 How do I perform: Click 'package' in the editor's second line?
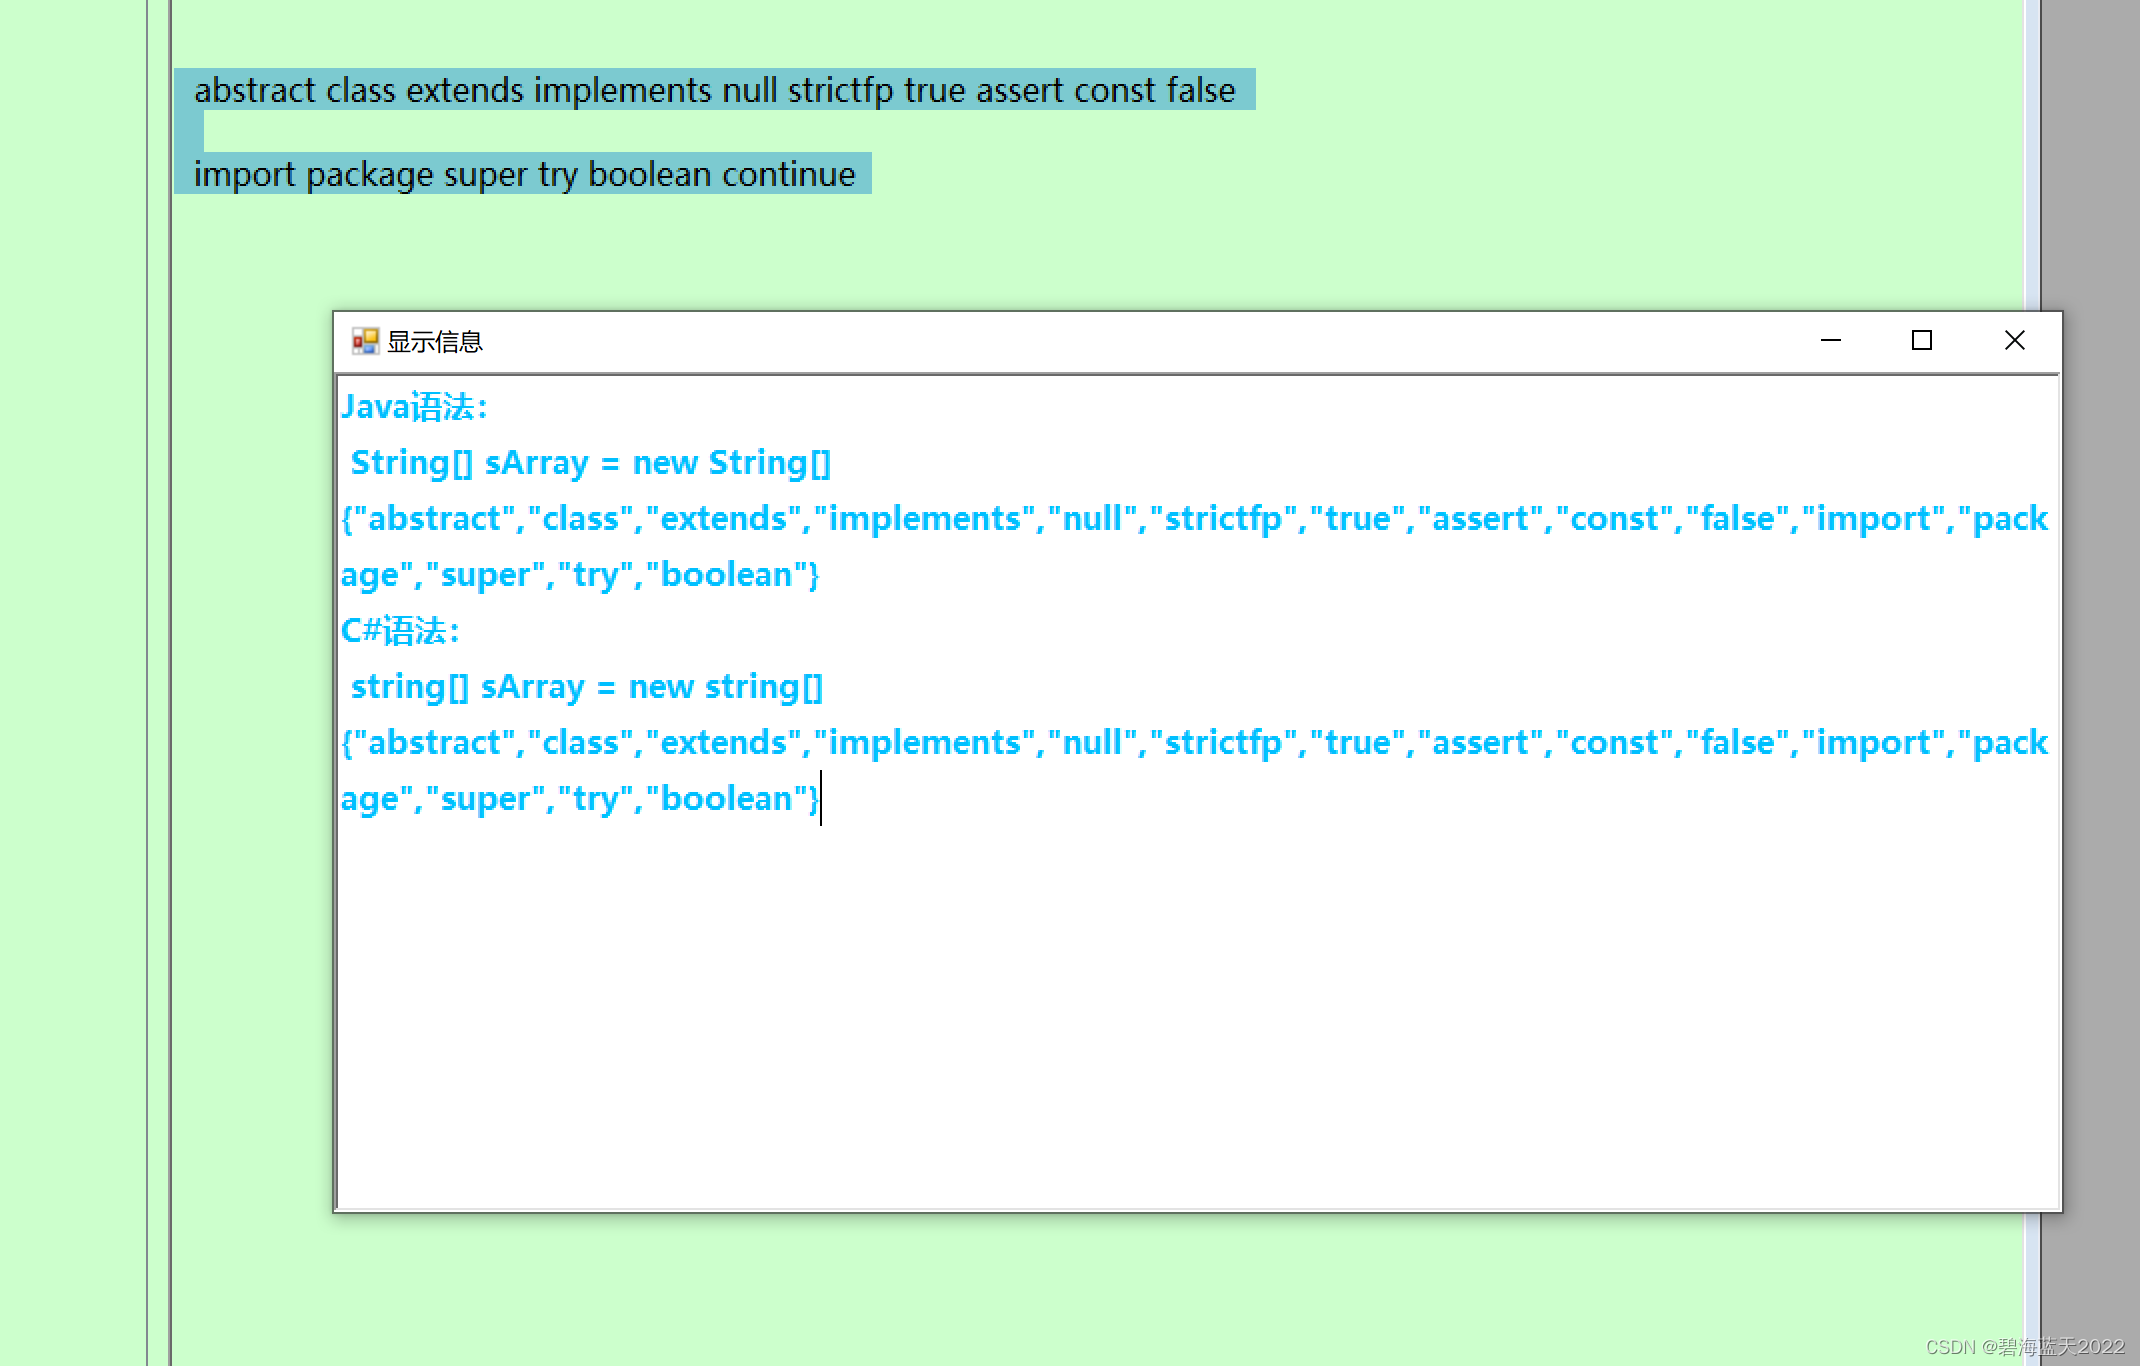tap(369, 175)
